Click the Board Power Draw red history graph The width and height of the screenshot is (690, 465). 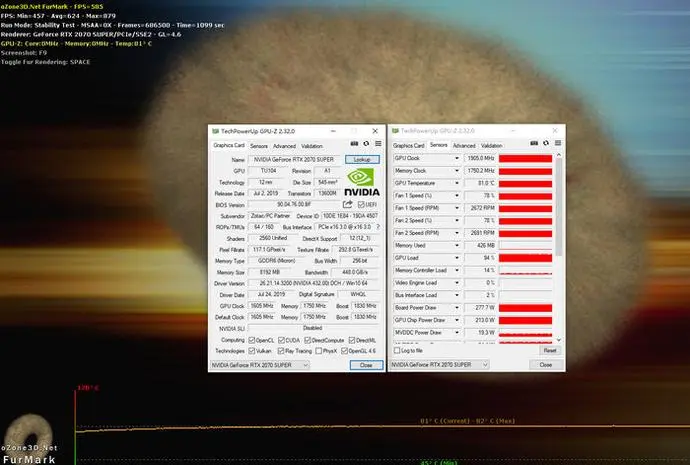525,308
